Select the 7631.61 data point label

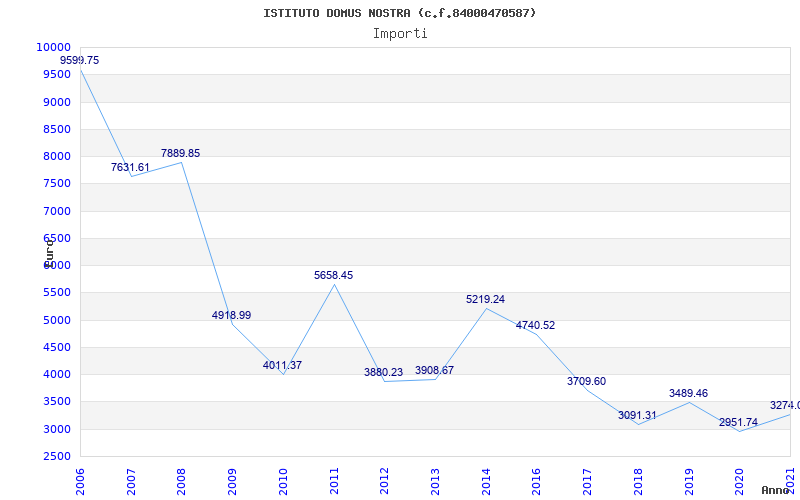point(130,167)
